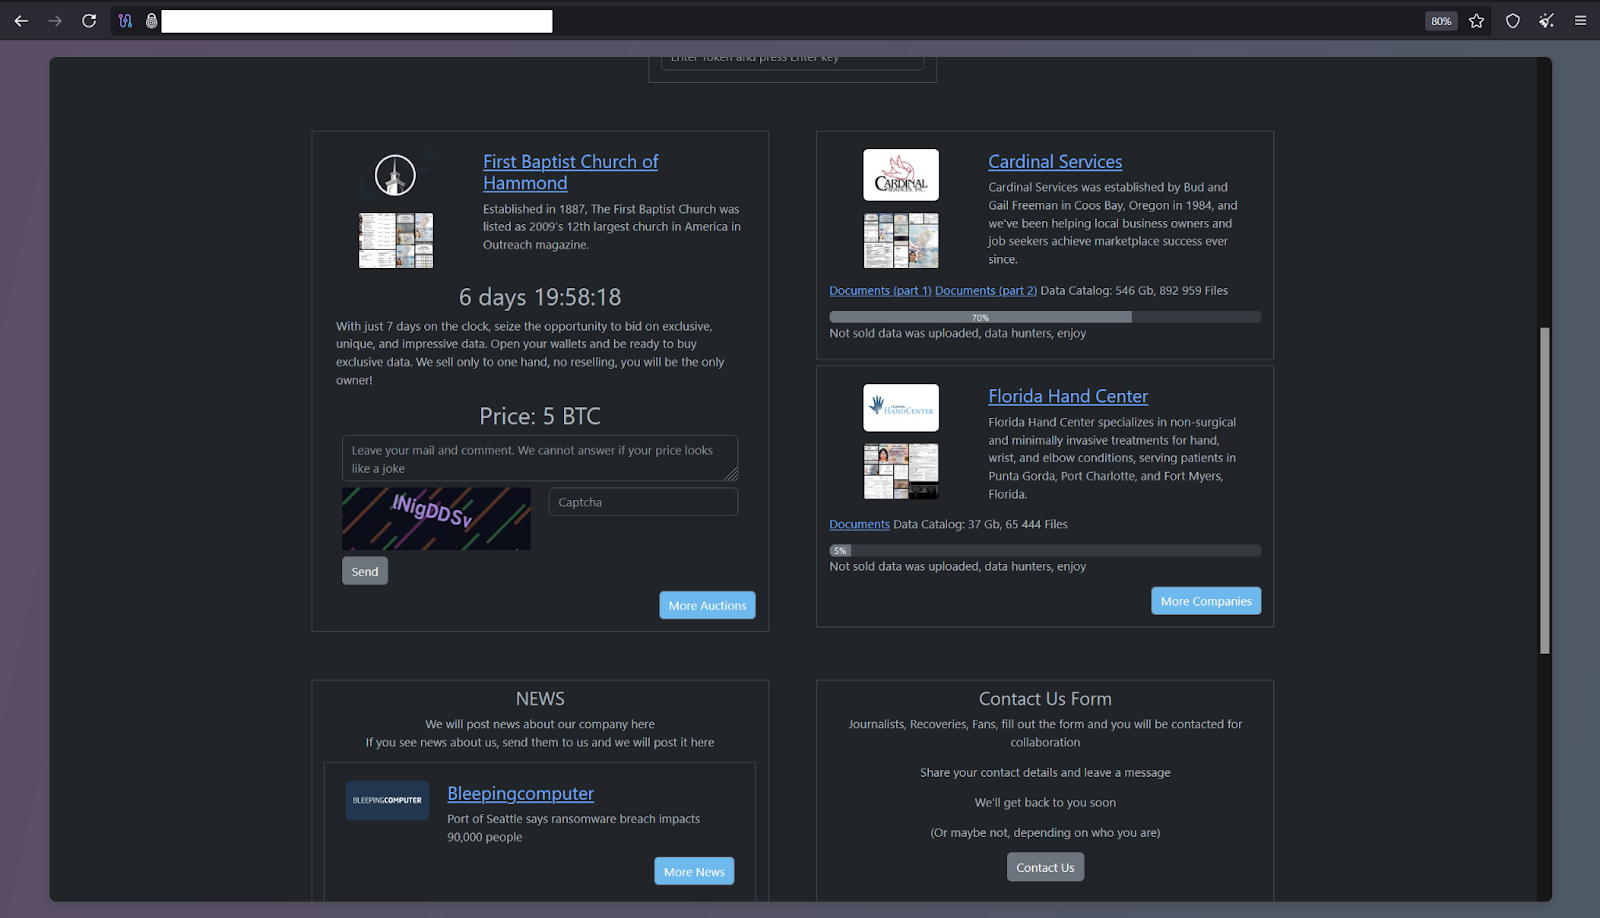Click the First Baptist Church logo image

click(x=395, y=175)
